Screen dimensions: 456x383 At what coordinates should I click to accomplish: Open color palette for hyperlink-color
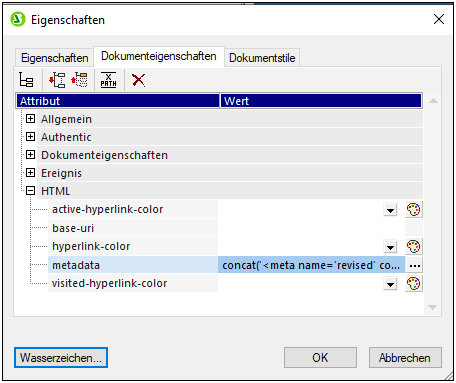pyautogui.click(x=414, y=247)
